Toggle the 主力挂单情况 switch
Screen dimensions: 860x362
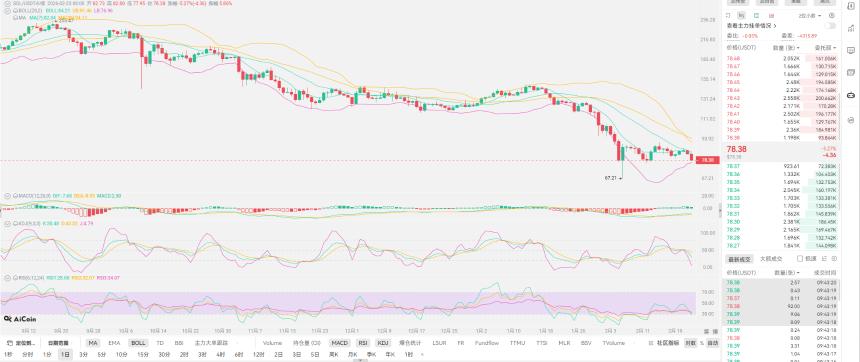tap(830, 26)
